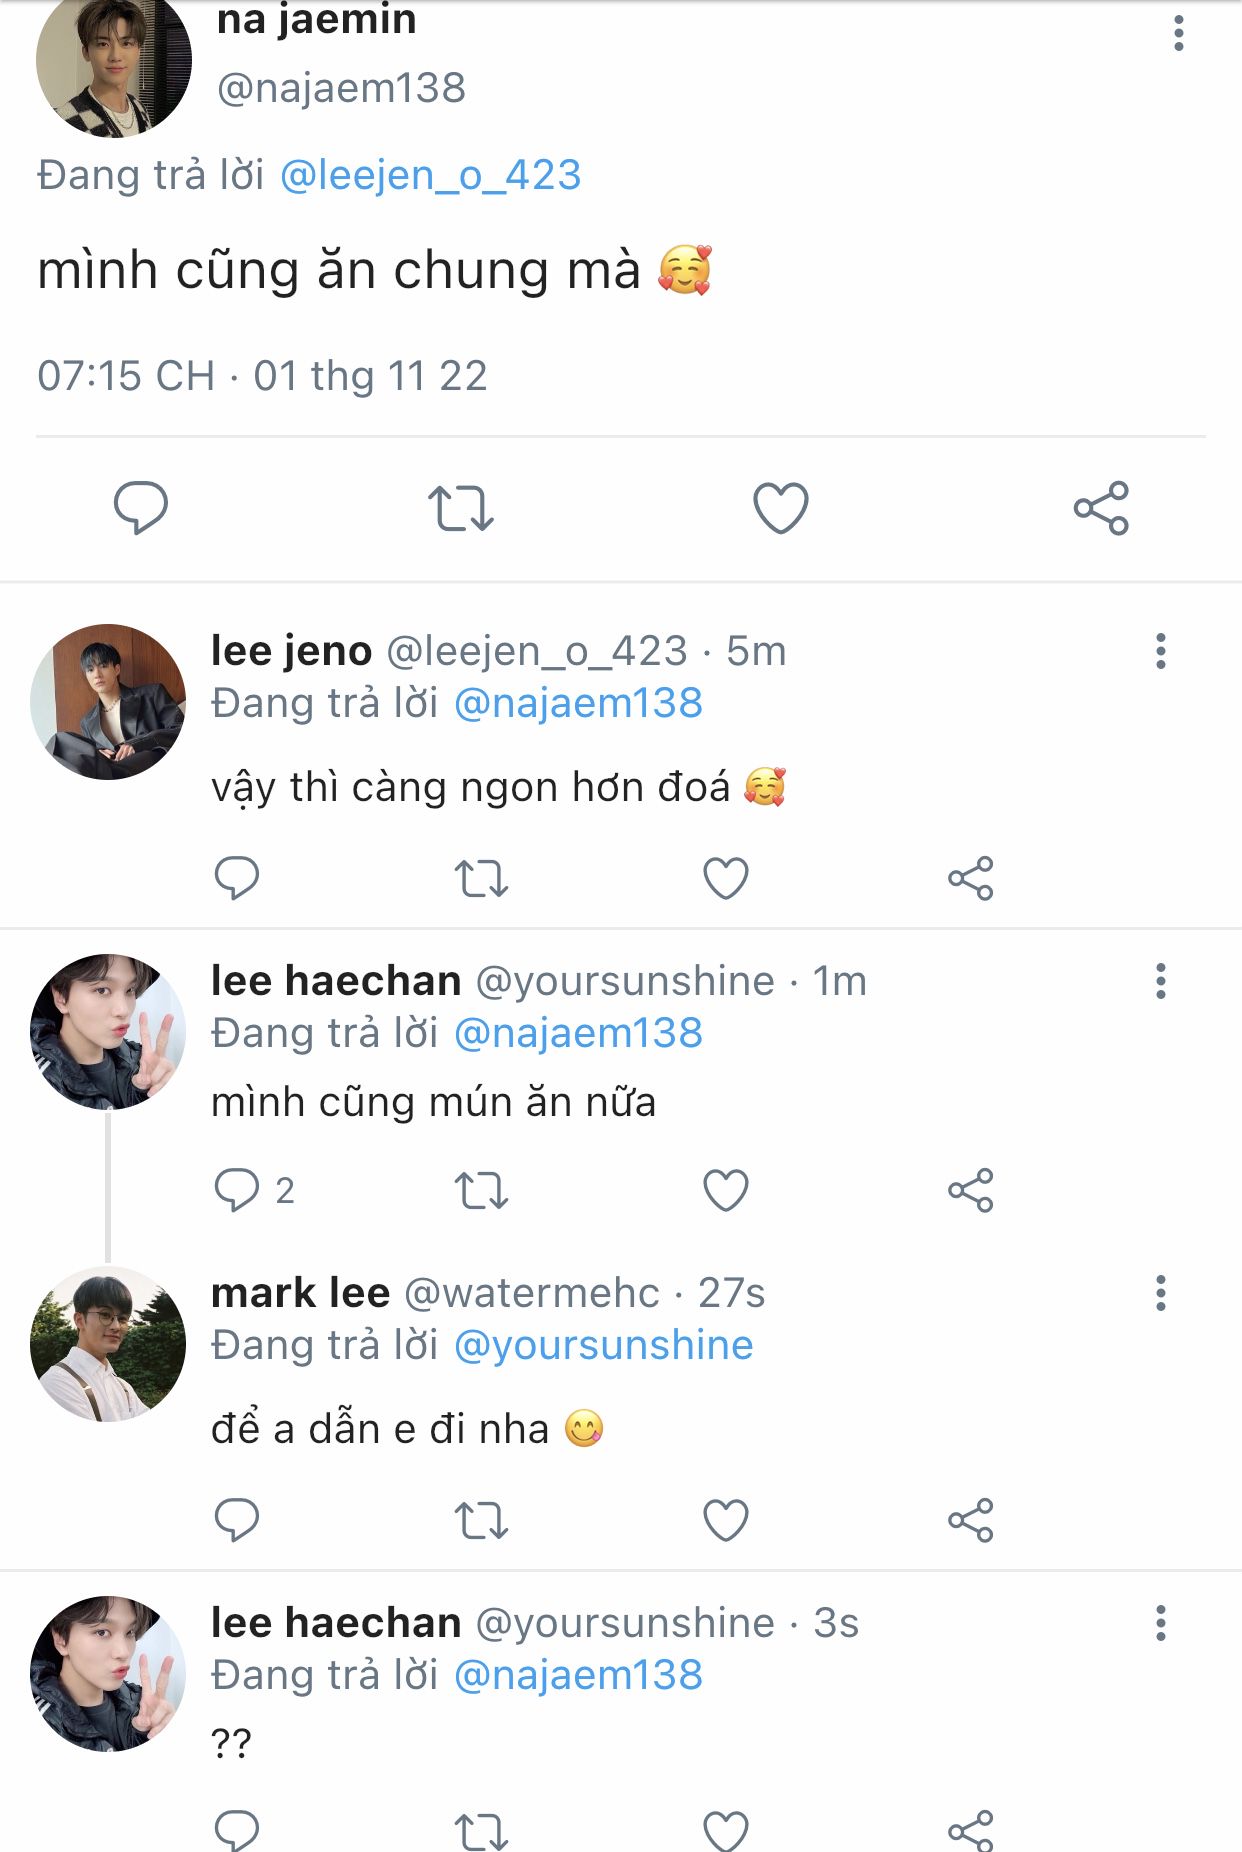Retweet haechan's 'mình cũng mún ăn nữa' reply
The image size is (1242, 1852).
(x=481, y=1190)
